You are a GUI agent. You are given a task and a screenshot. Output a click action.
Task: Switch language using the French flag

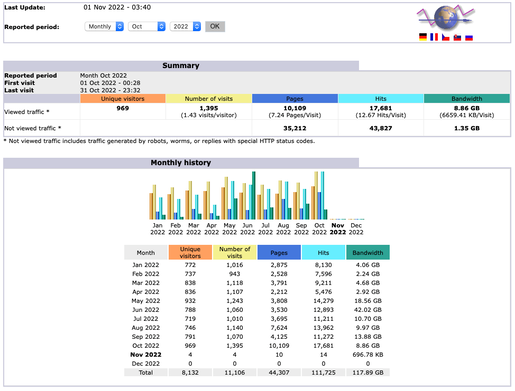(x=434, y=37)
